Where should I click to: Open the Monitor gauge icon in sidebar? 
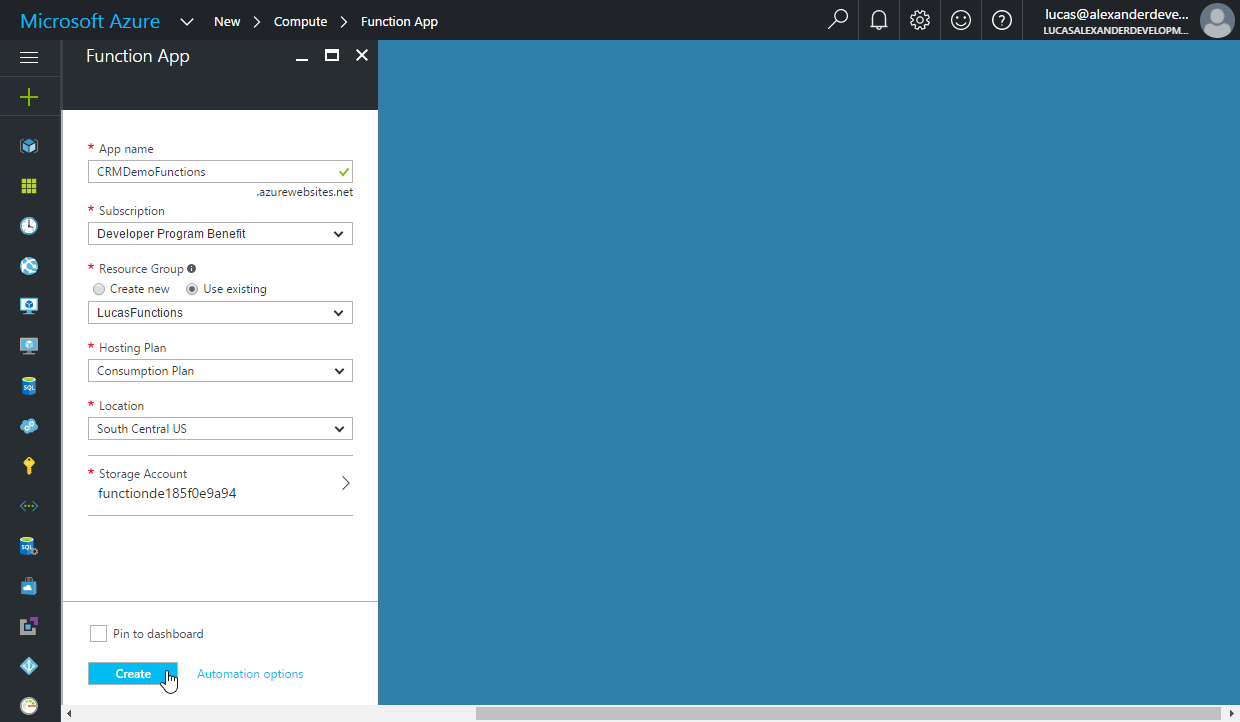(29, 705)
